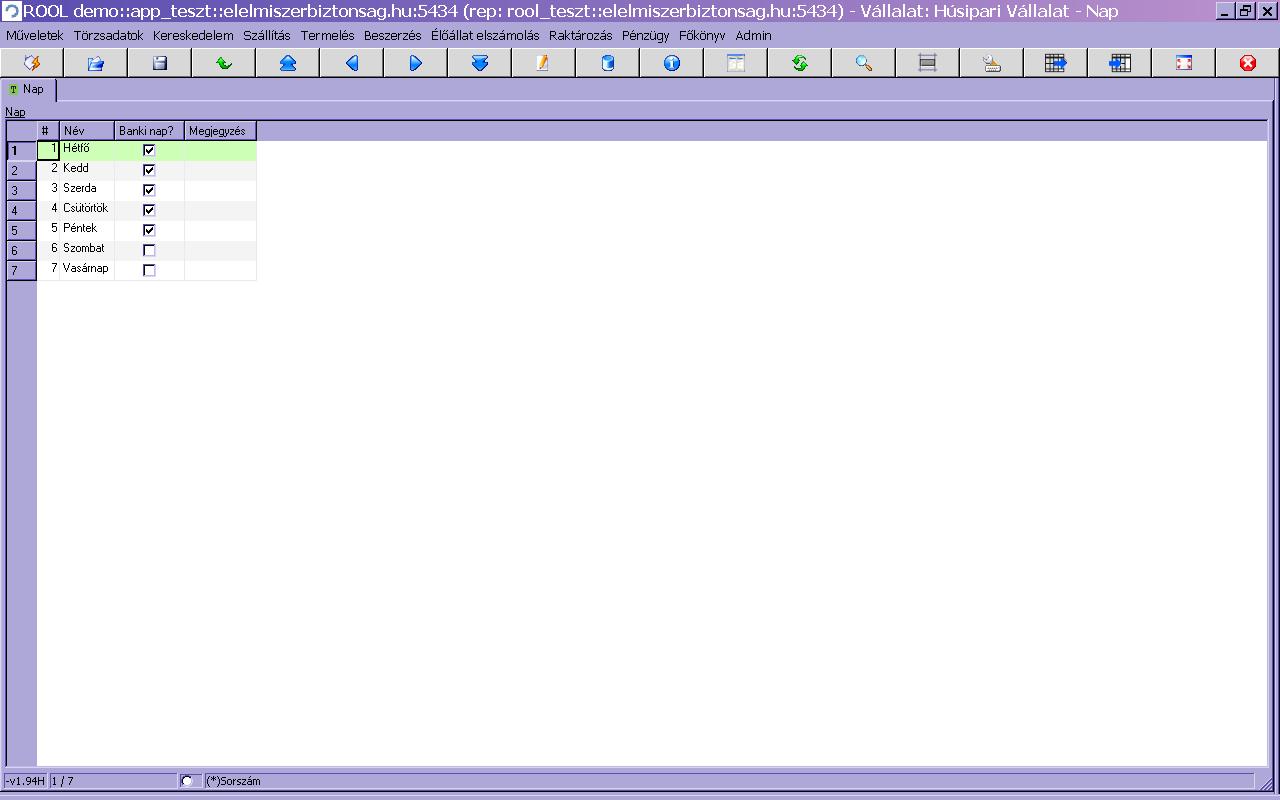Click the Vasárnap name cell
This screenshot has height=800, width=1280.
click(x=87, y=270)
